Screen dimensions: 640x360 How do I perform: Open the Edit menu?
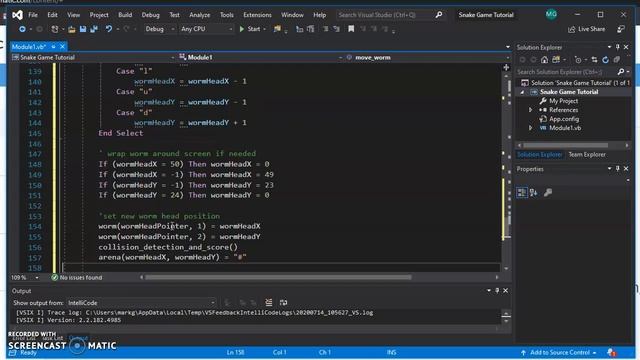pos(52,15)
